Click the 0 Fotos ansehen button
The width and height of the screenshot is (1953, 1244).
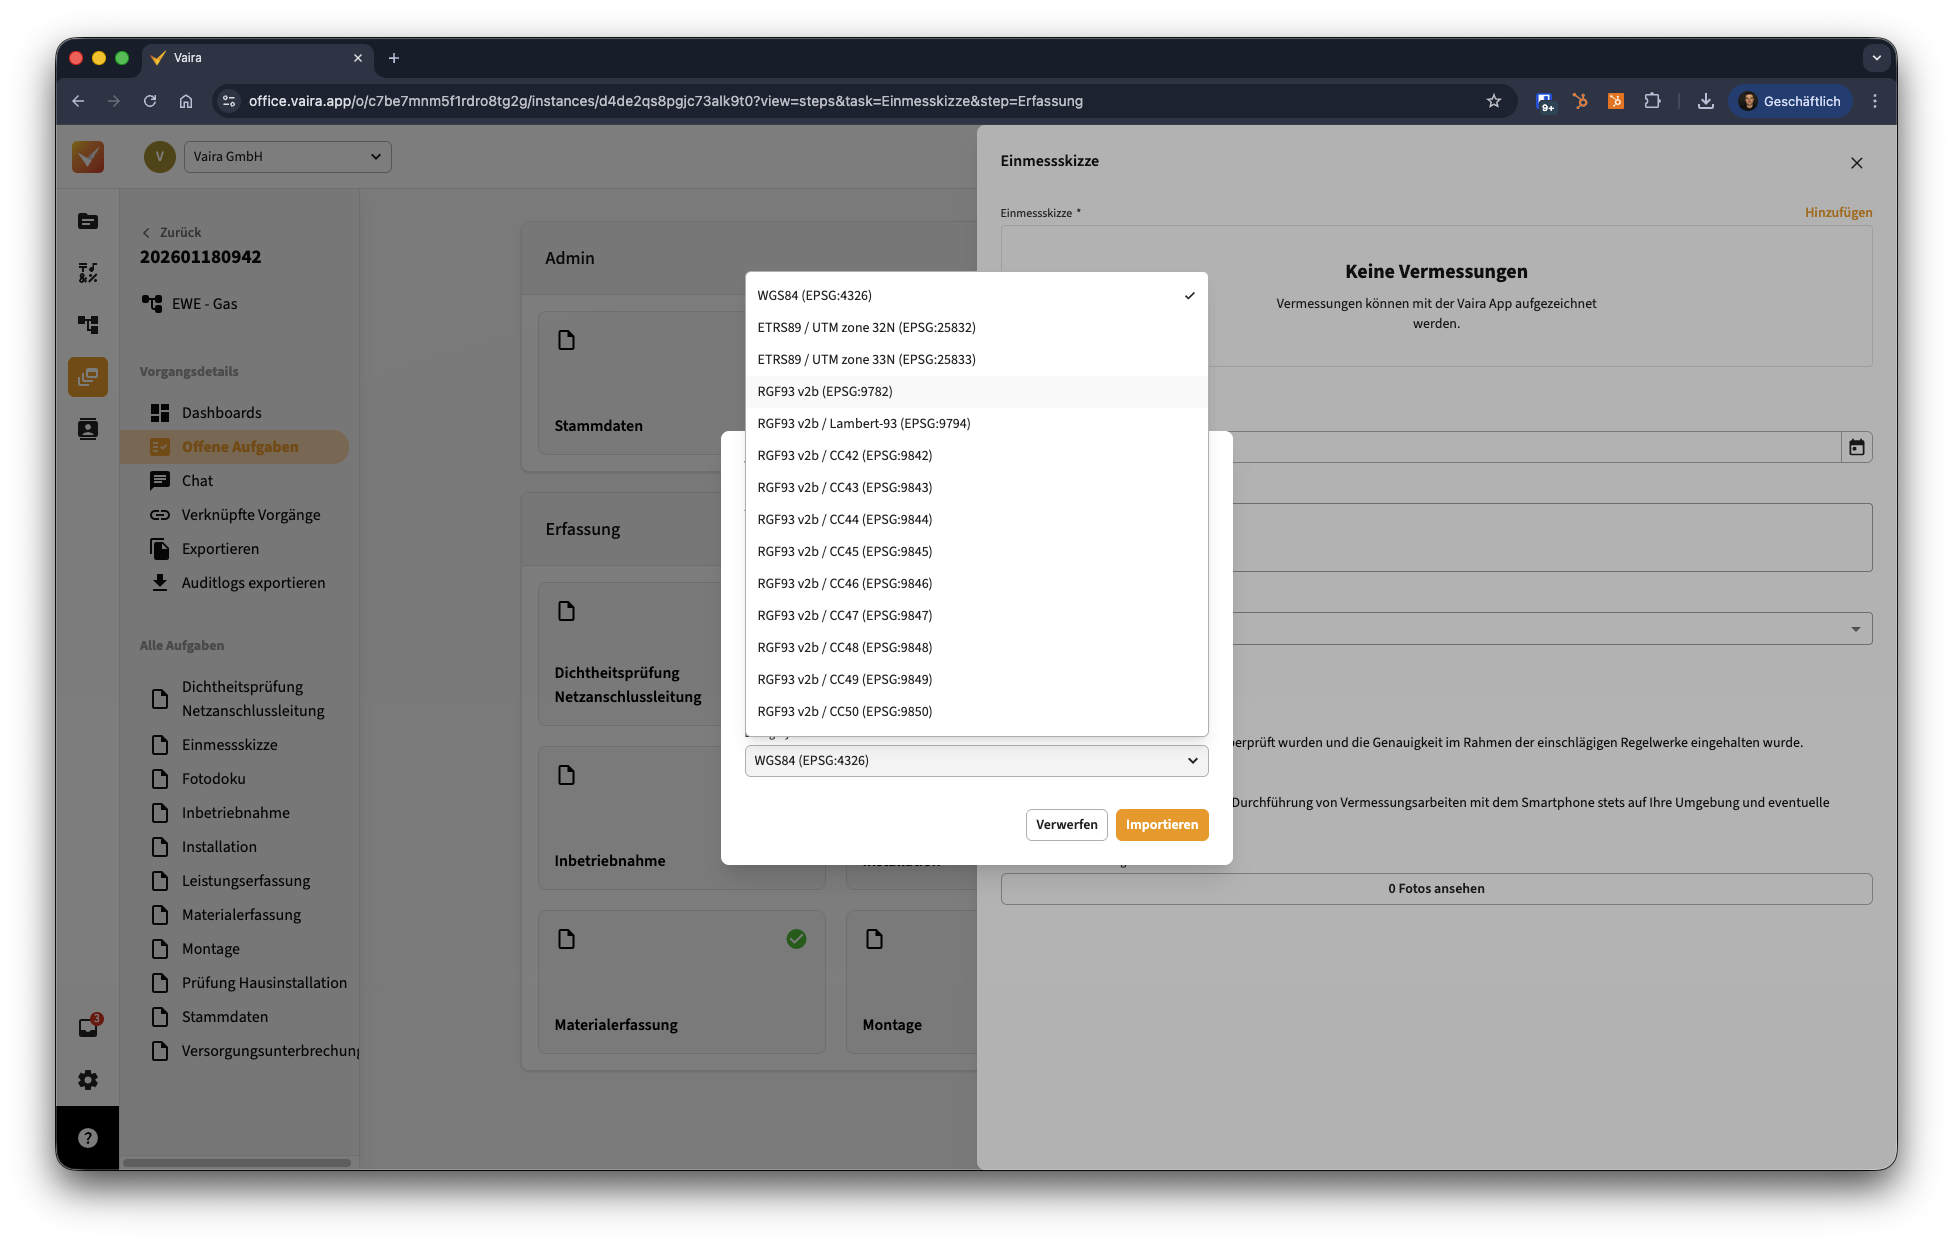[x=1436, y=889]
